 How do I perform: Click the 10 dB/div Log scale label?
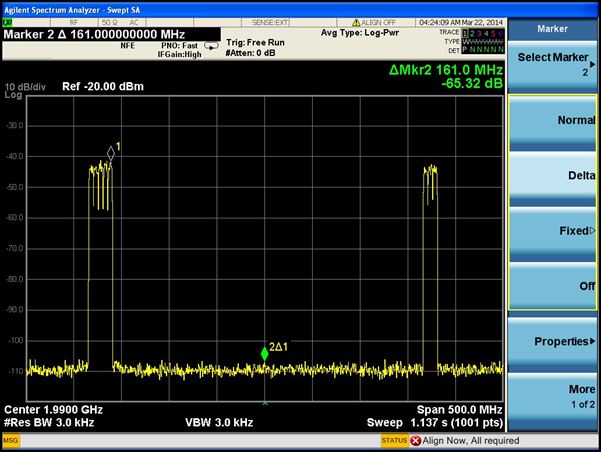tap(25, 91)
